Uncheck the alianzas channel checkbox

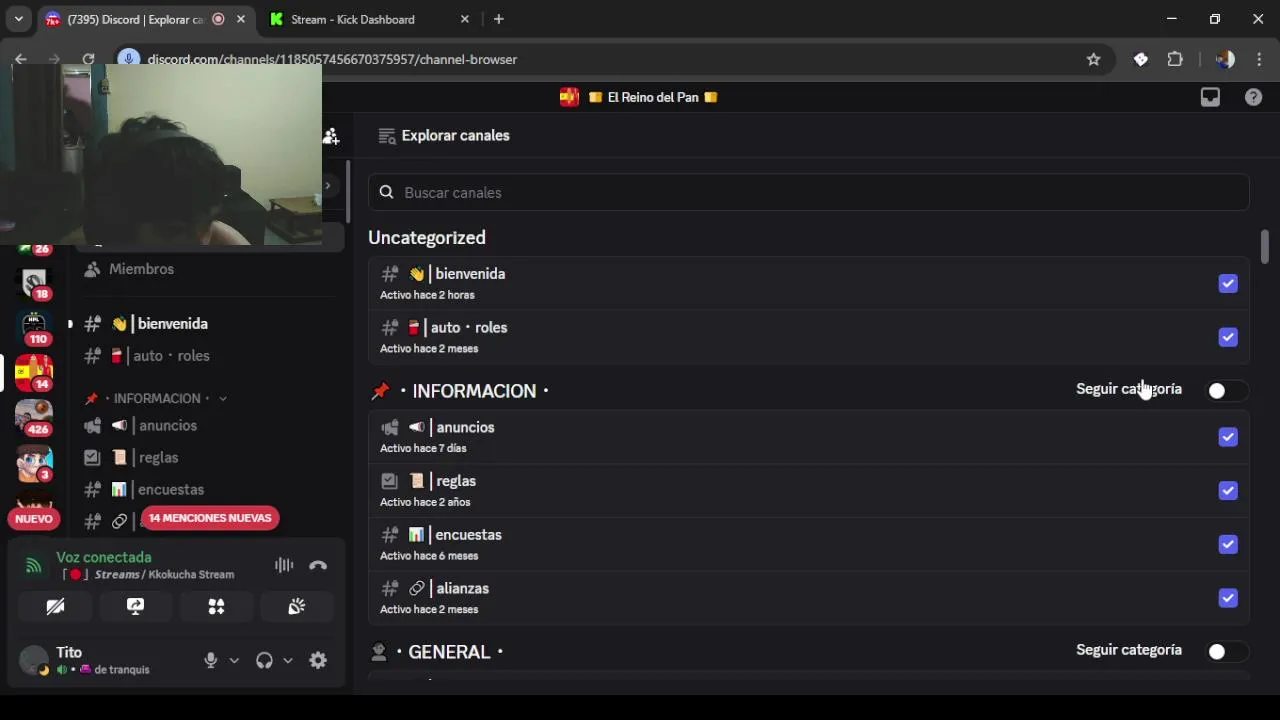[x=1228, y=598]
